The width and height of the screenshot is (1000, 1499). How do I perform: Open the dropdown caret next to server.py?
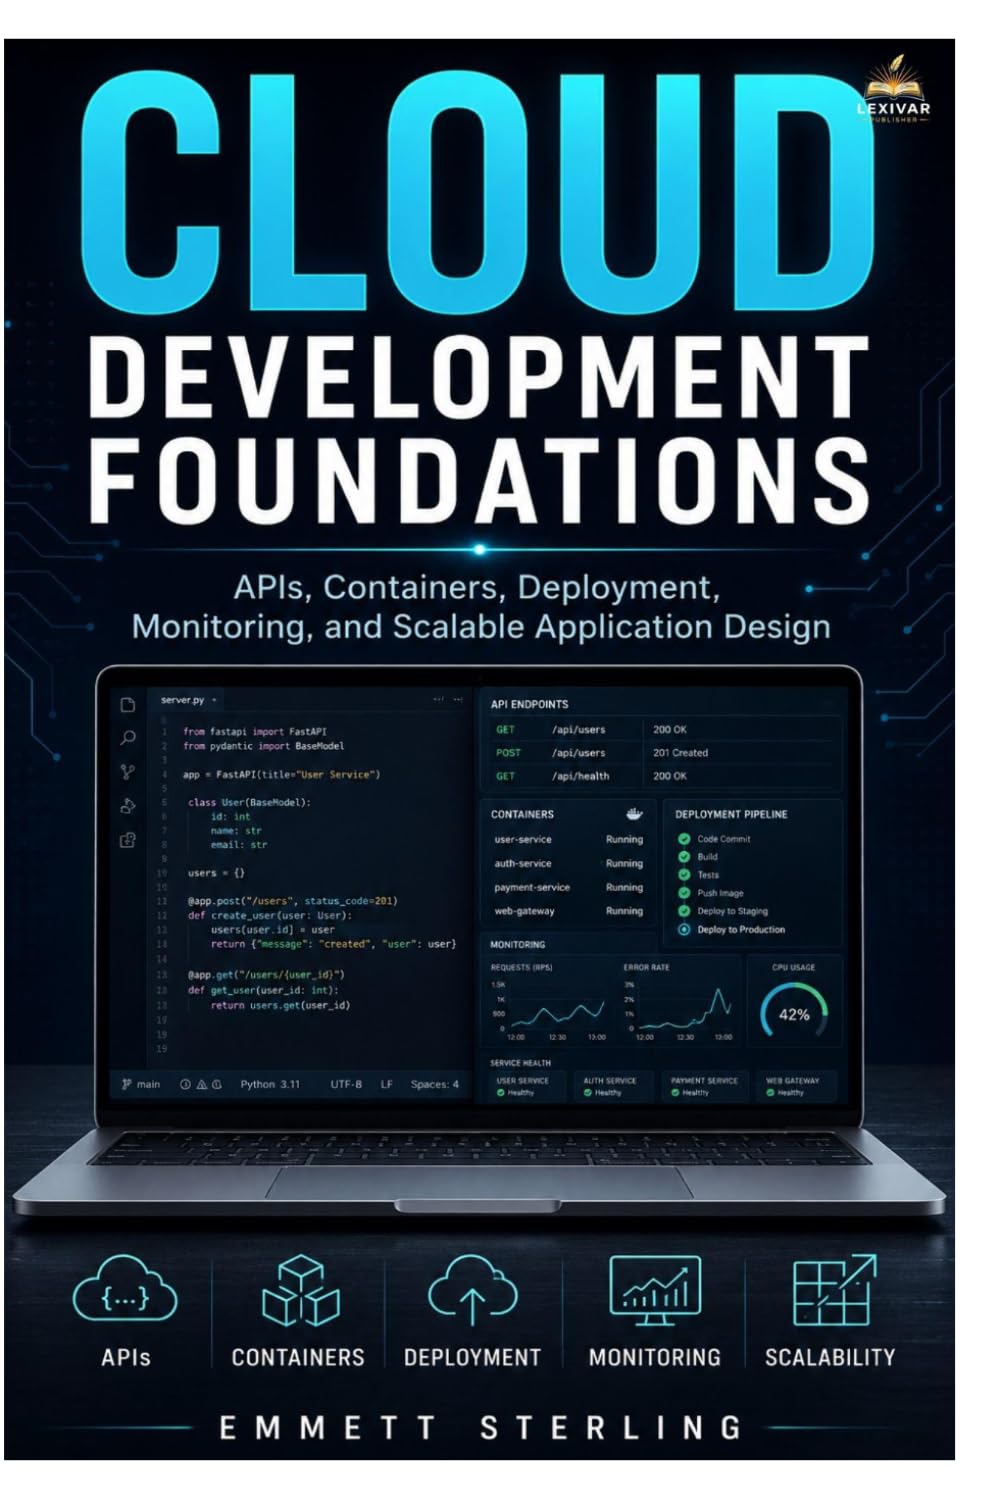214,701
